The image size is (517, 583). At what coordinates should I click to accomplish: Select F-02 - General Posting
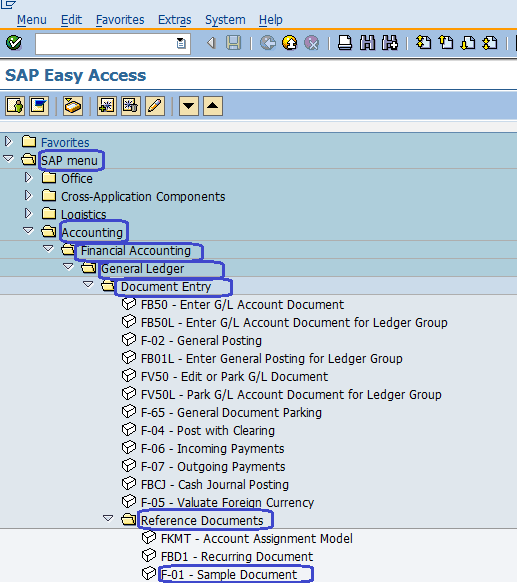201,341
